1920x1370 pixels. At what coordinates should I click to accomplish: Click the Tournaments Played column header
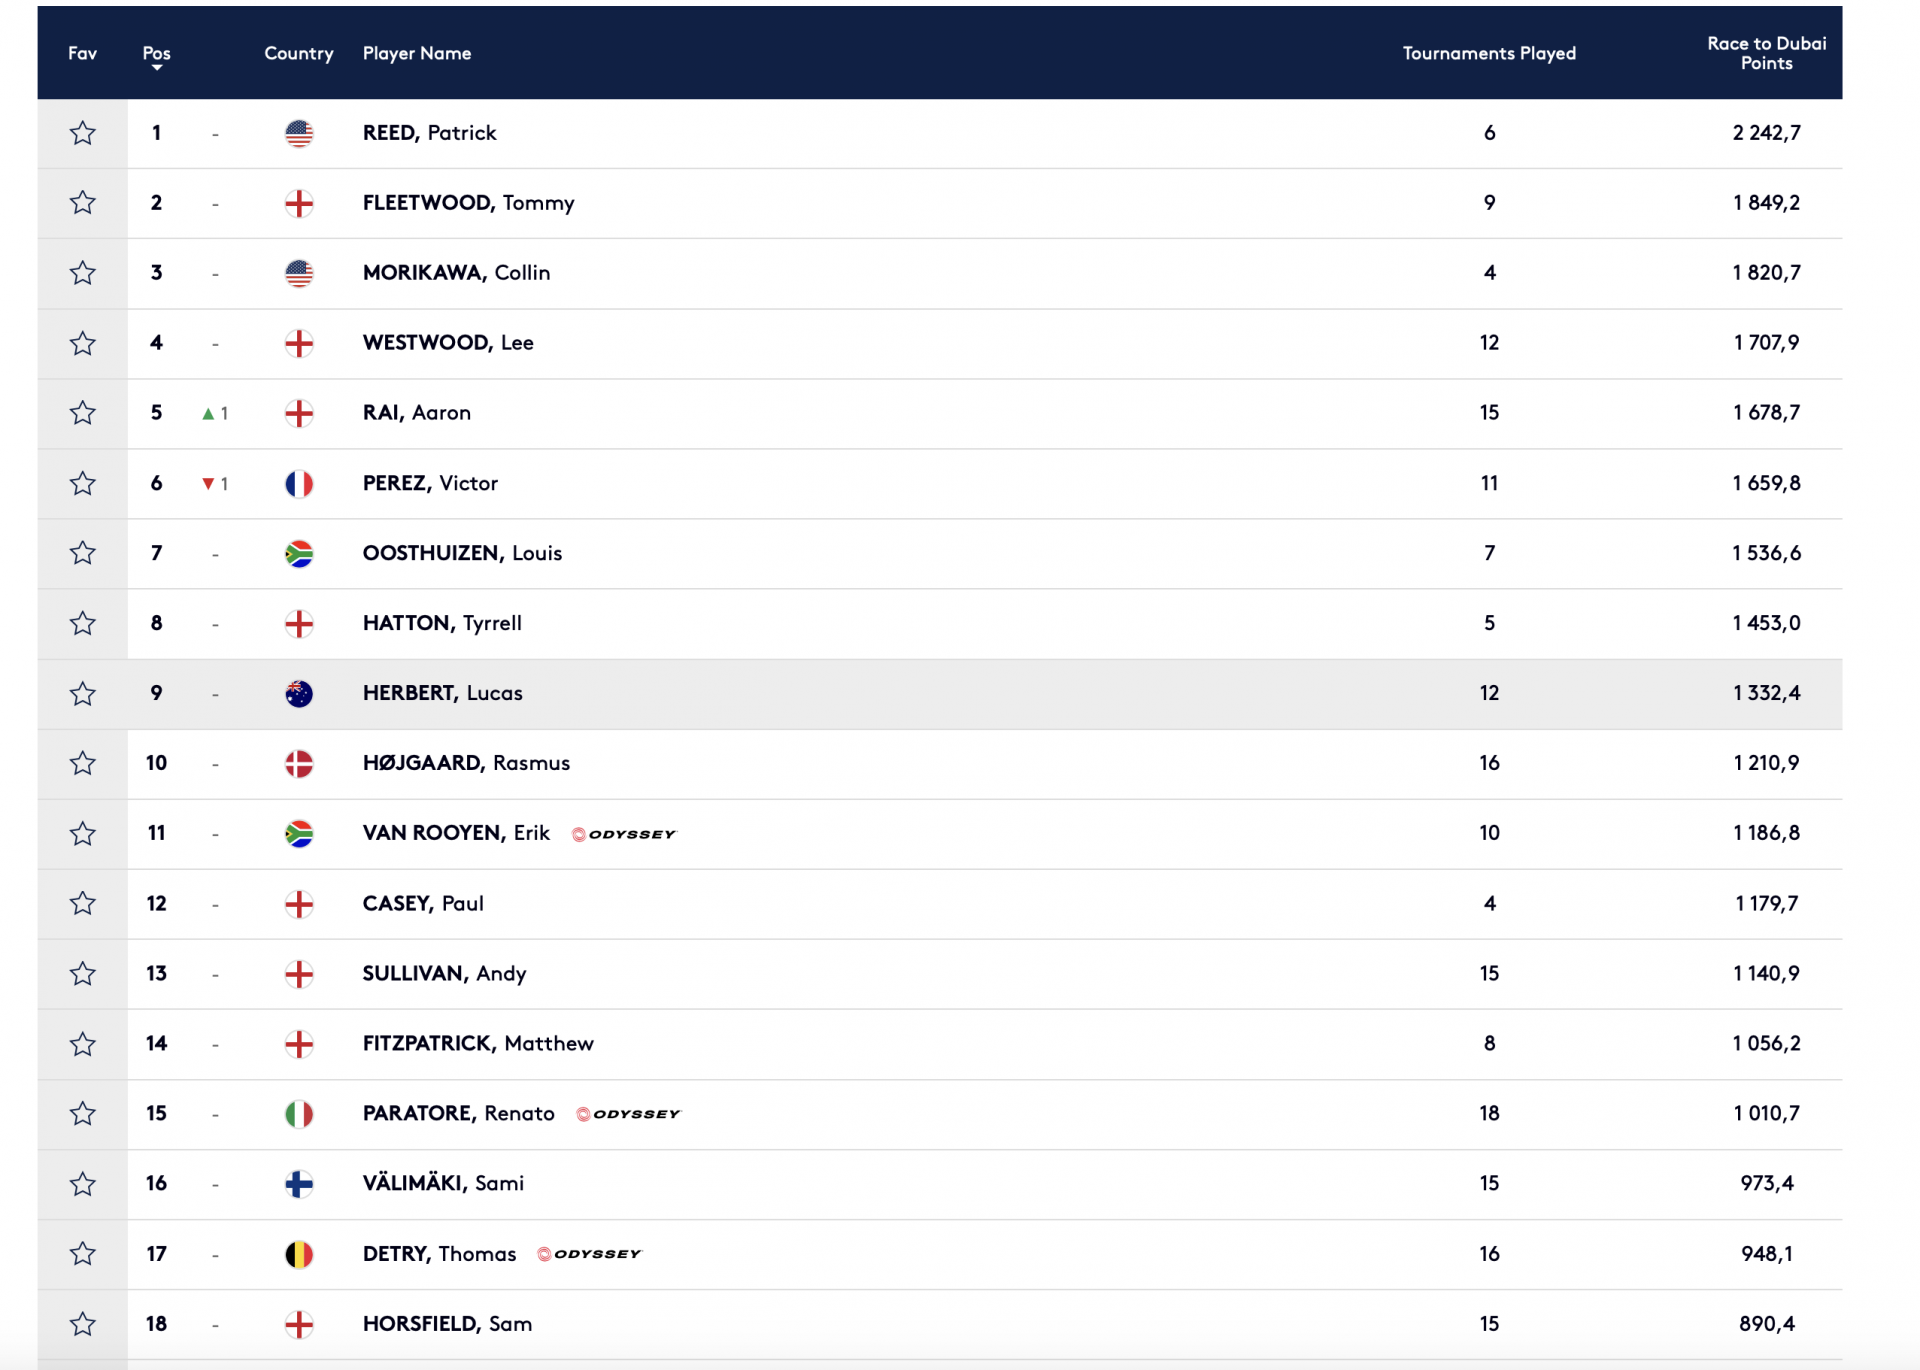coord(1488,53)
